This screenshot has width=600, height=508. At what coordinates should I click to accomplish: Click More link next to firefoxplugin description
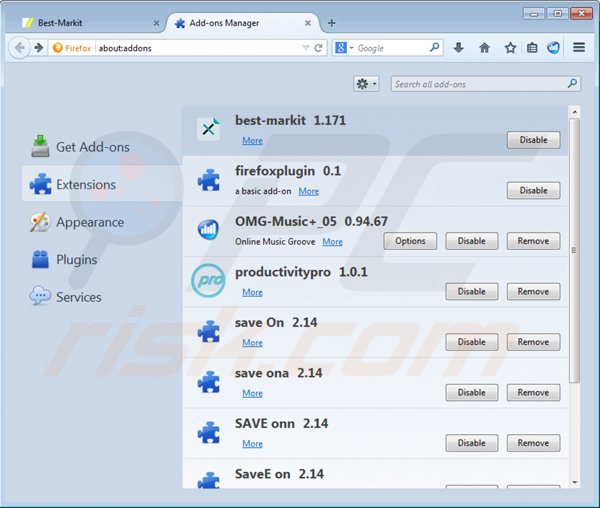tap(308, 191)
